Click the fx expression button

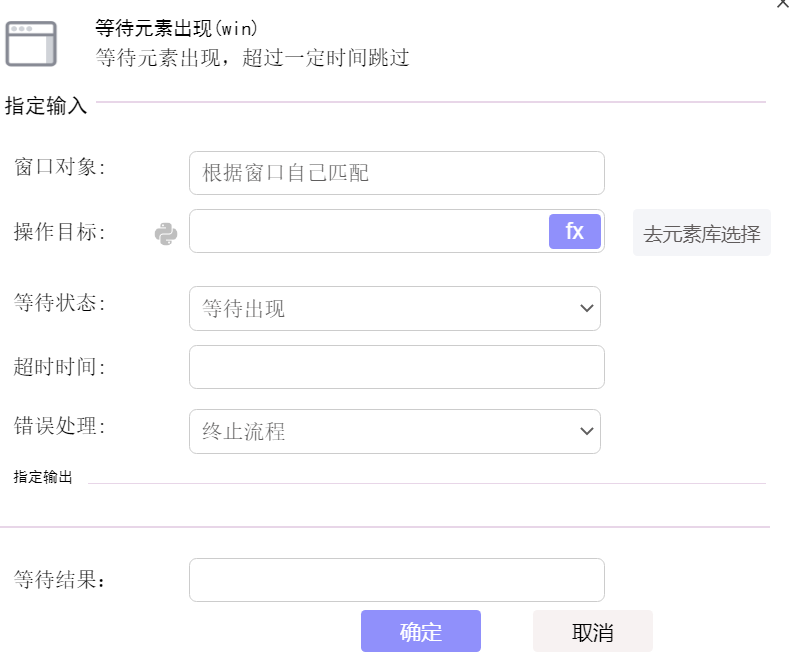coord(574,231)
